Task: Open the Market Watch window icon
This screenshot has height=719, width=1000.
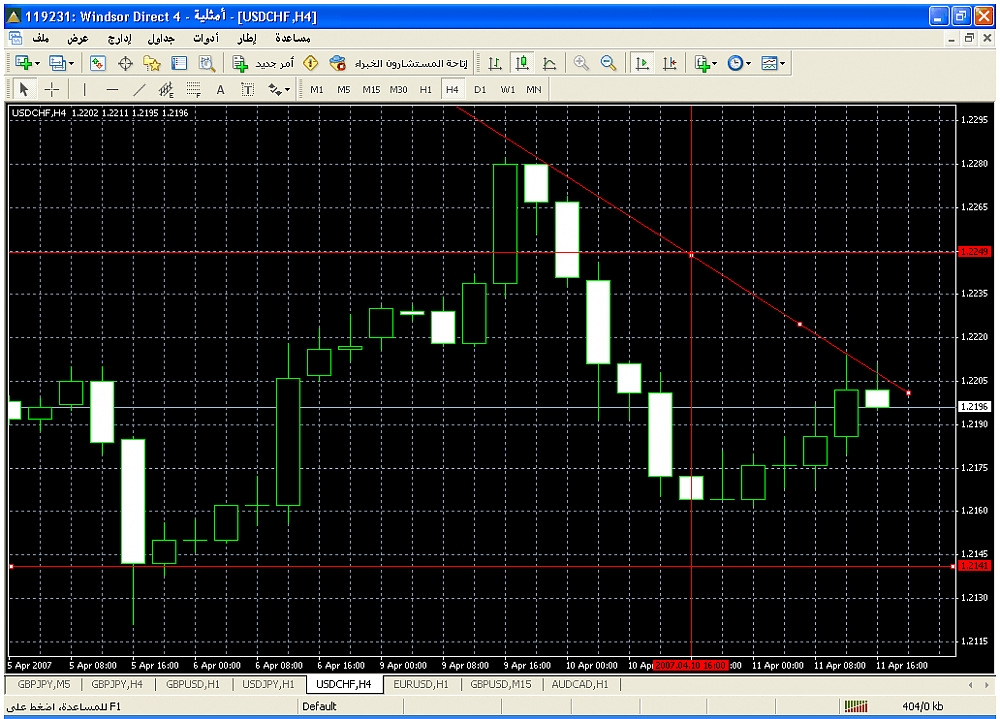Action: [x=98, y=63]
